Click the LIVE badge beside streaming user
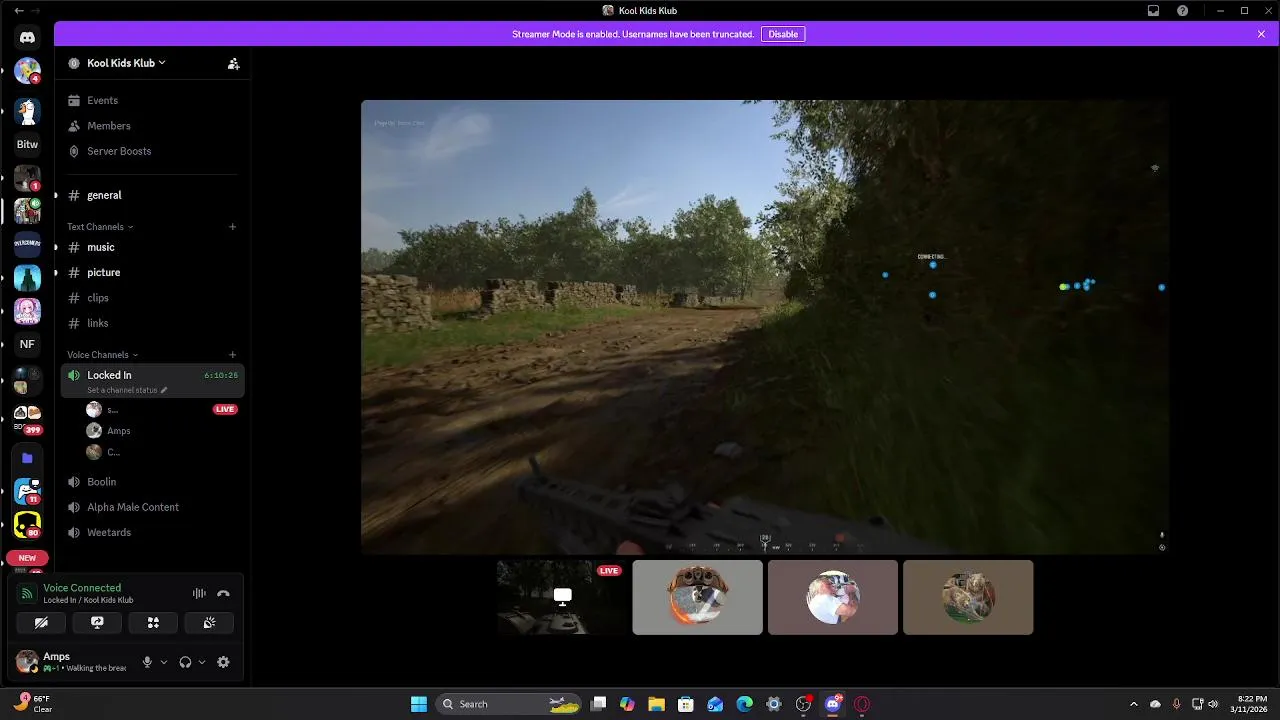 point(225,409)
